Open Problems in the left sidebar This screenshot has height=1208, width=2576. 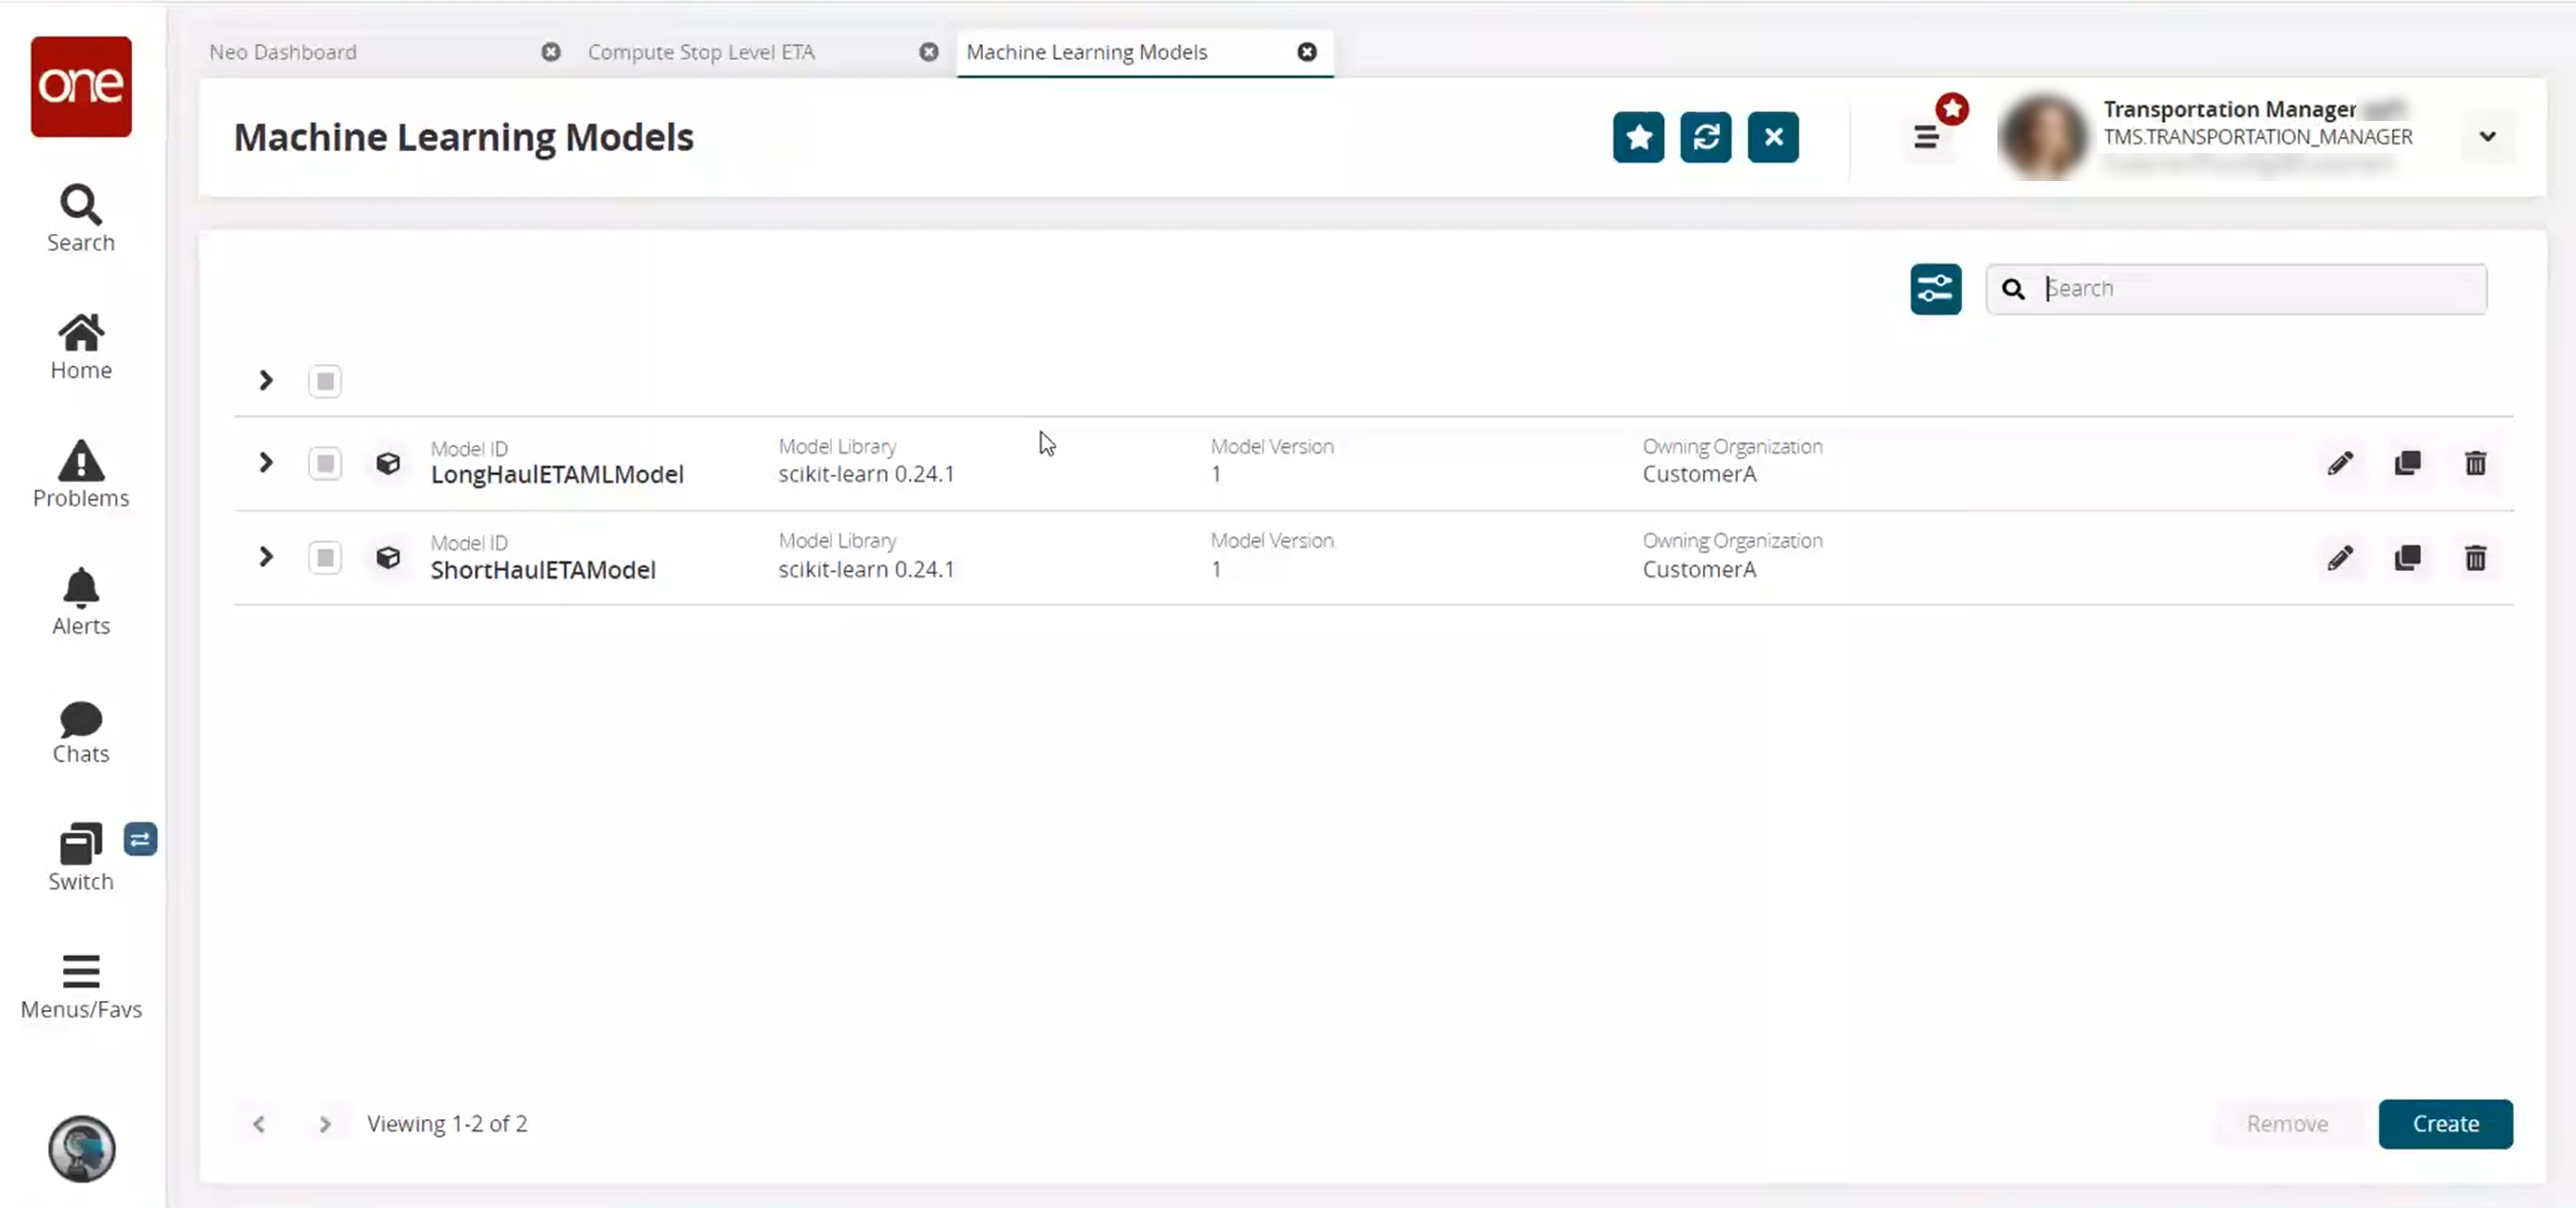tap(81, 474)
